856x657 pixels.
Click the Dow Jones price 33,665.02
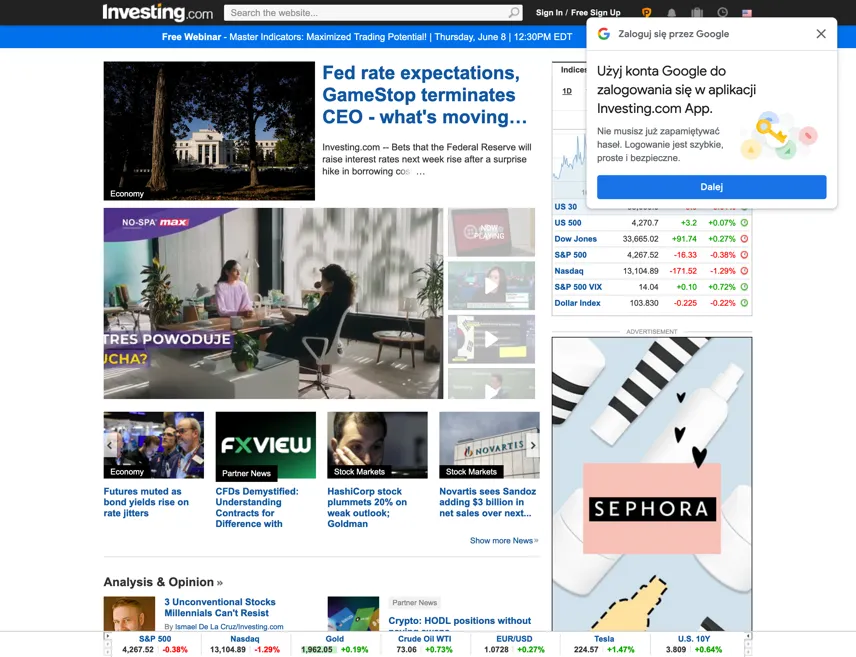coord(640,239)
